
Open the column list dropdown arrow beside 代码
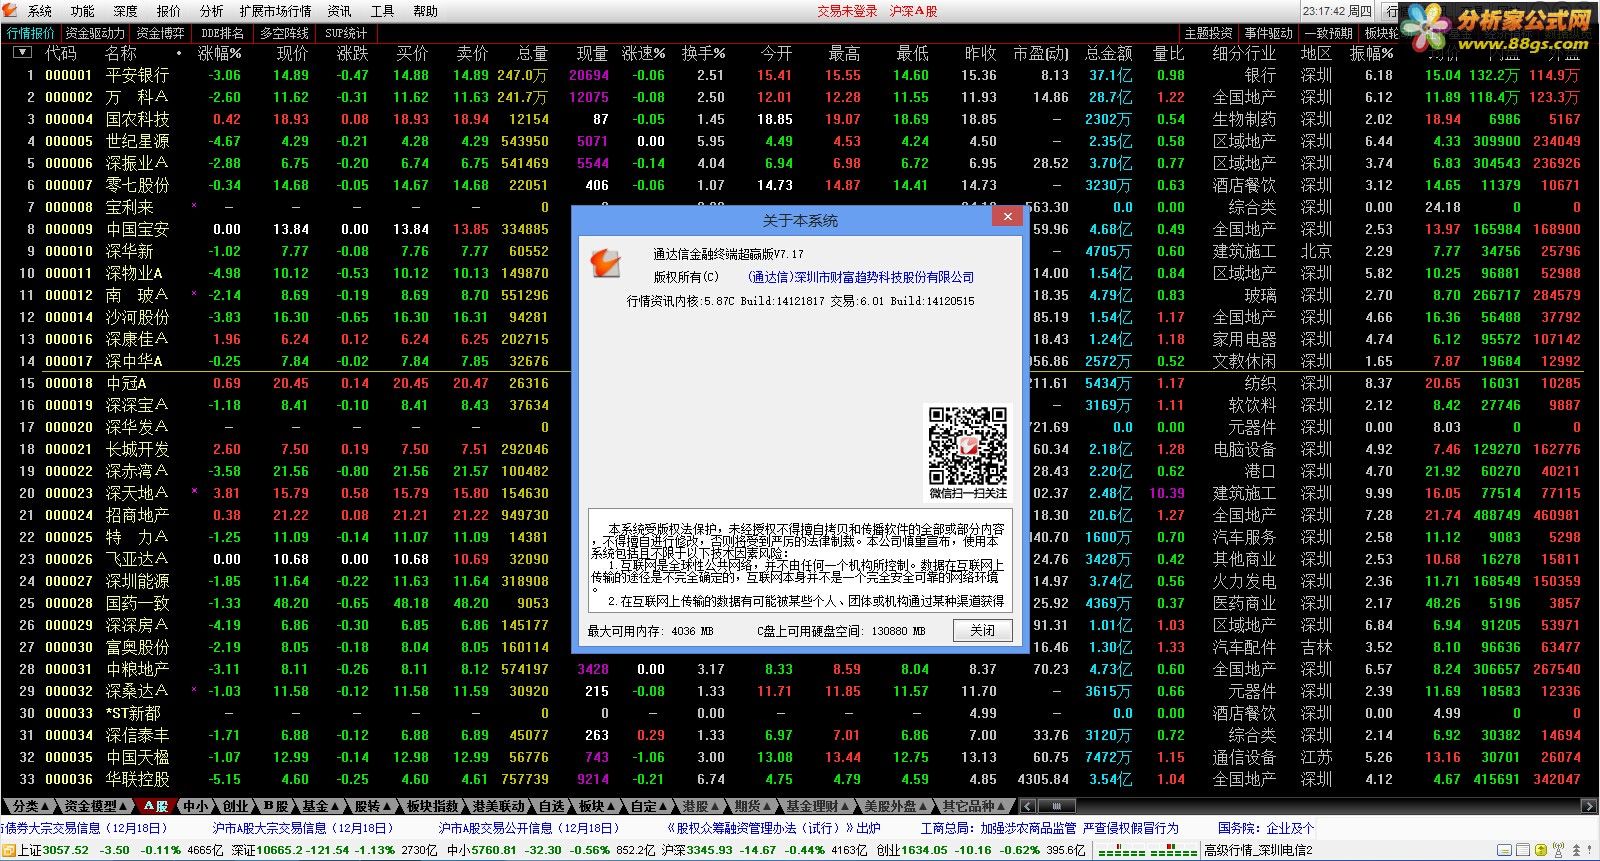click(21, 53)
